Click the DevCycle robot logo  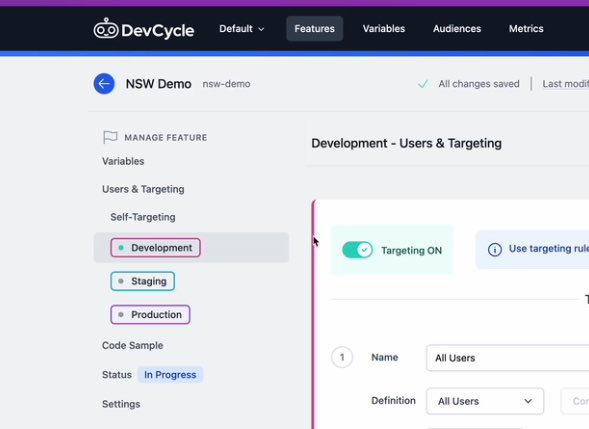[106, 29]
